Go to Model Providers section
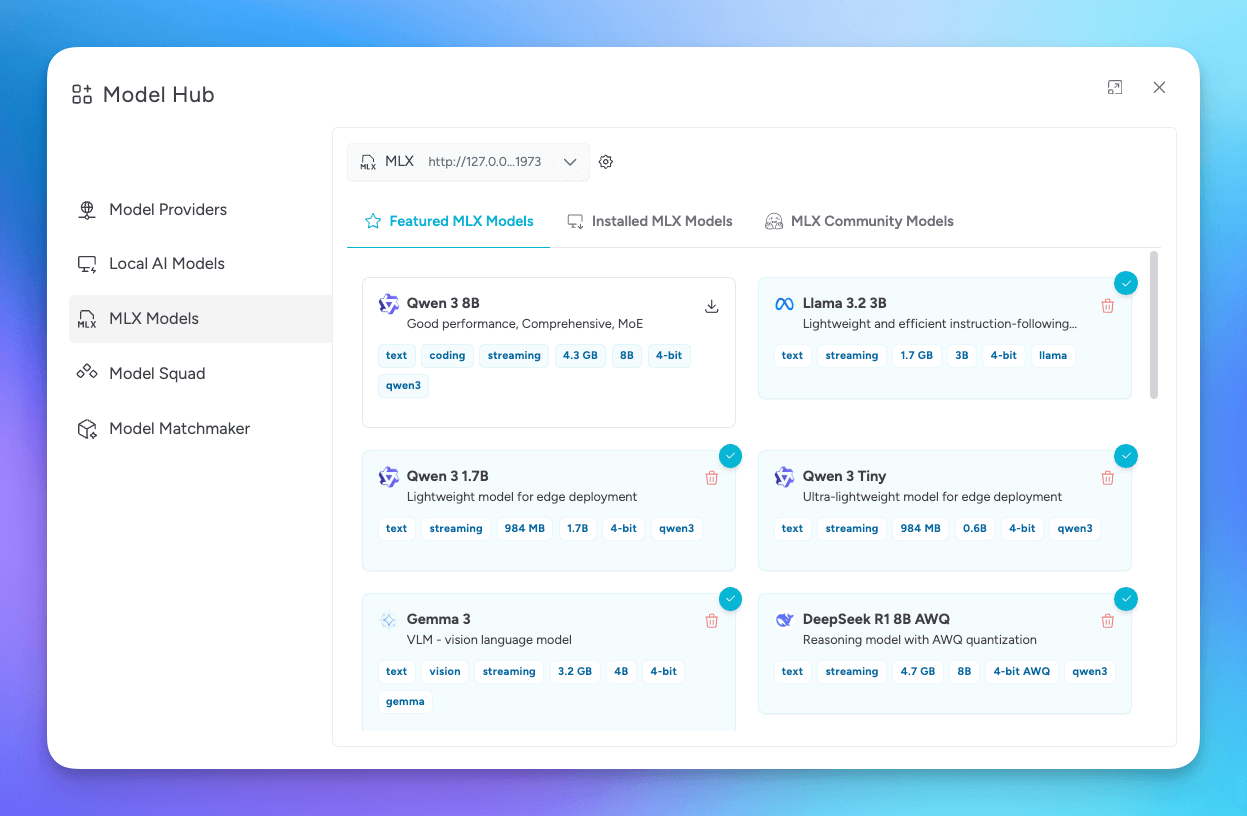Screen dimensions: 1247x816 click(x=167, y=210)
